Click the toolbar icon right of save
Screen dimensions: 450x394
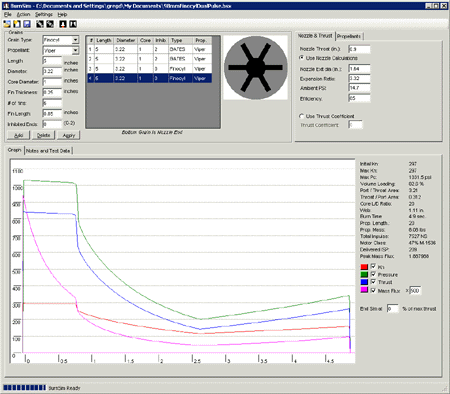click(40, 24)
